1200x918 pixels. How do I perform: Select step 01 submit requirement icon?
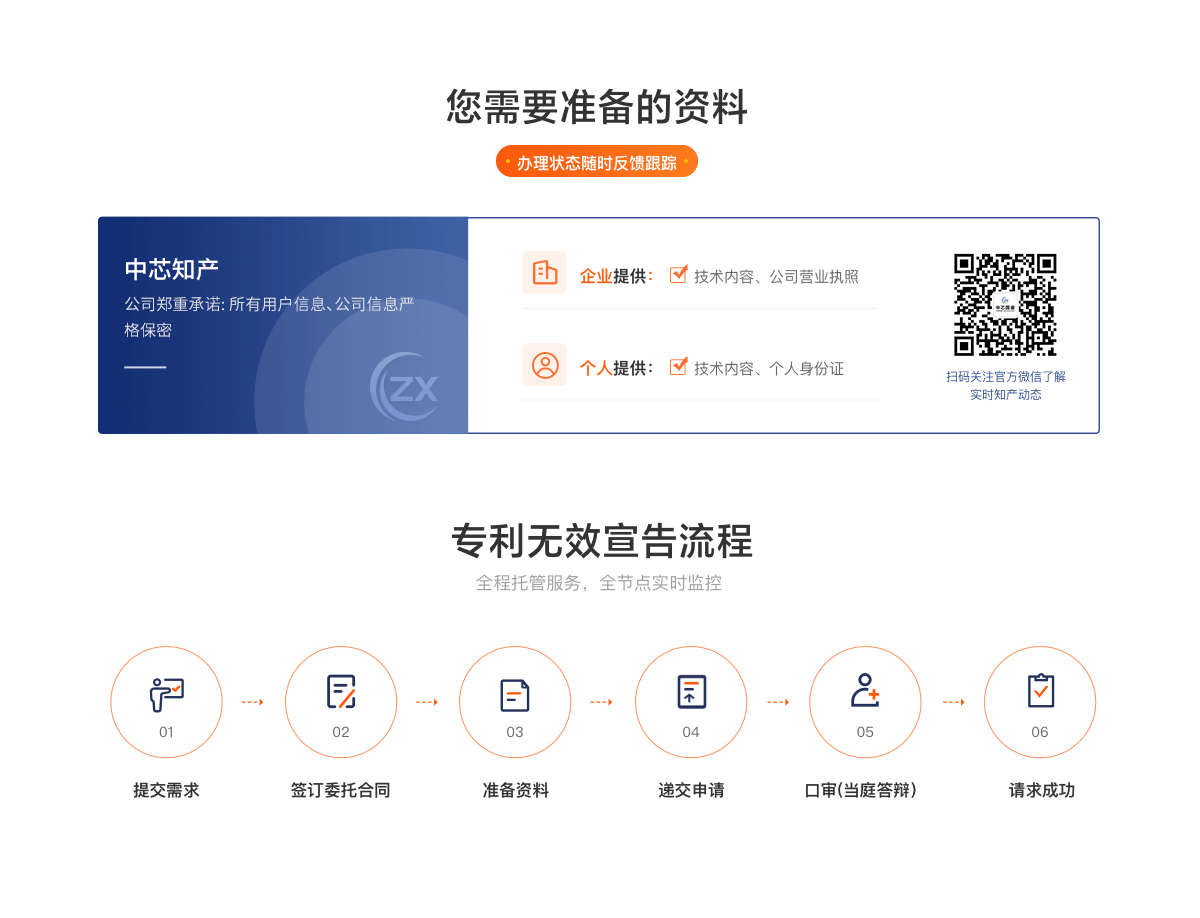(166, 693)
